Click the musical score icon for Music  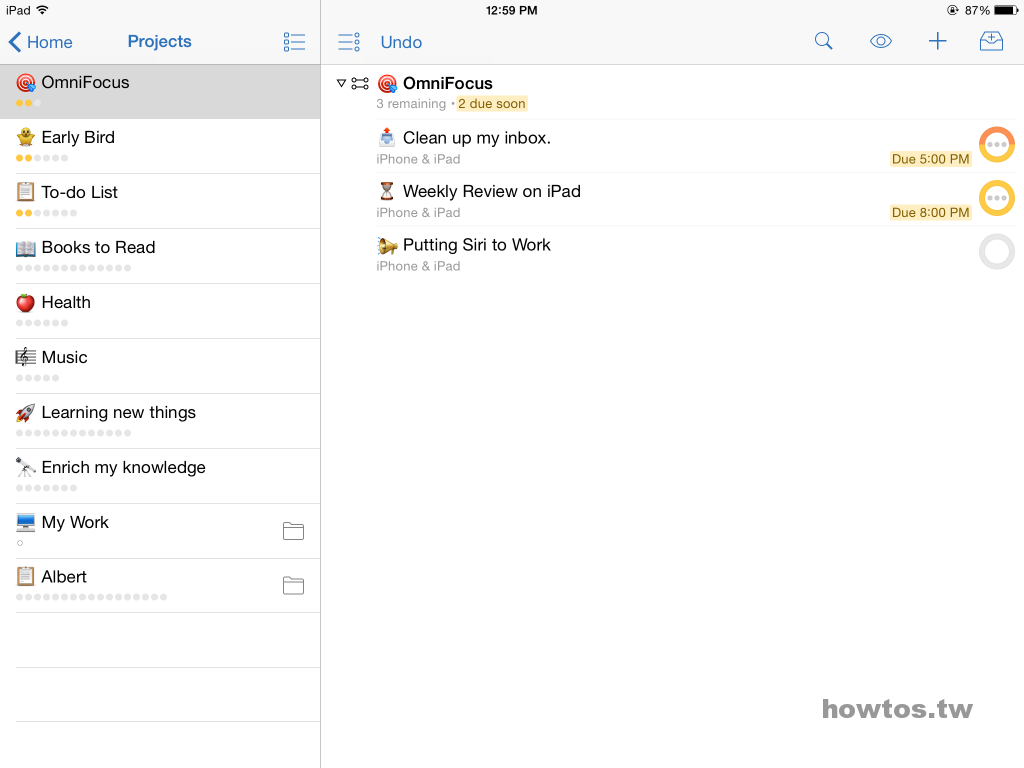tap(25, 357)
